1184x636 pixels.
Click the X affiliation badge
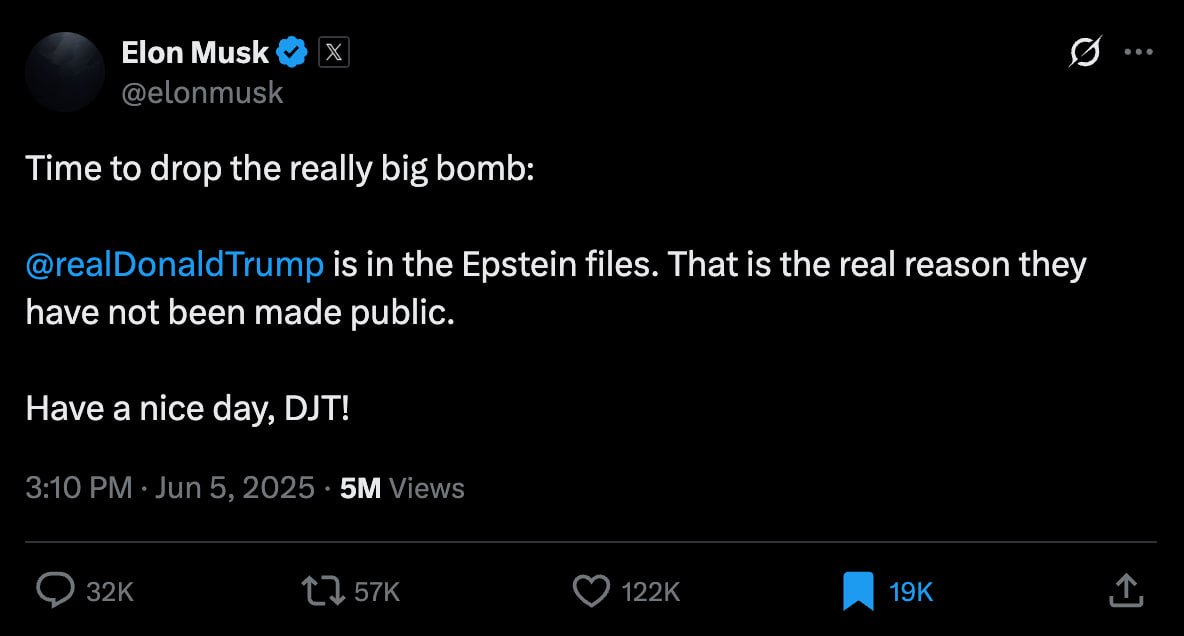[x=334, y=53]
